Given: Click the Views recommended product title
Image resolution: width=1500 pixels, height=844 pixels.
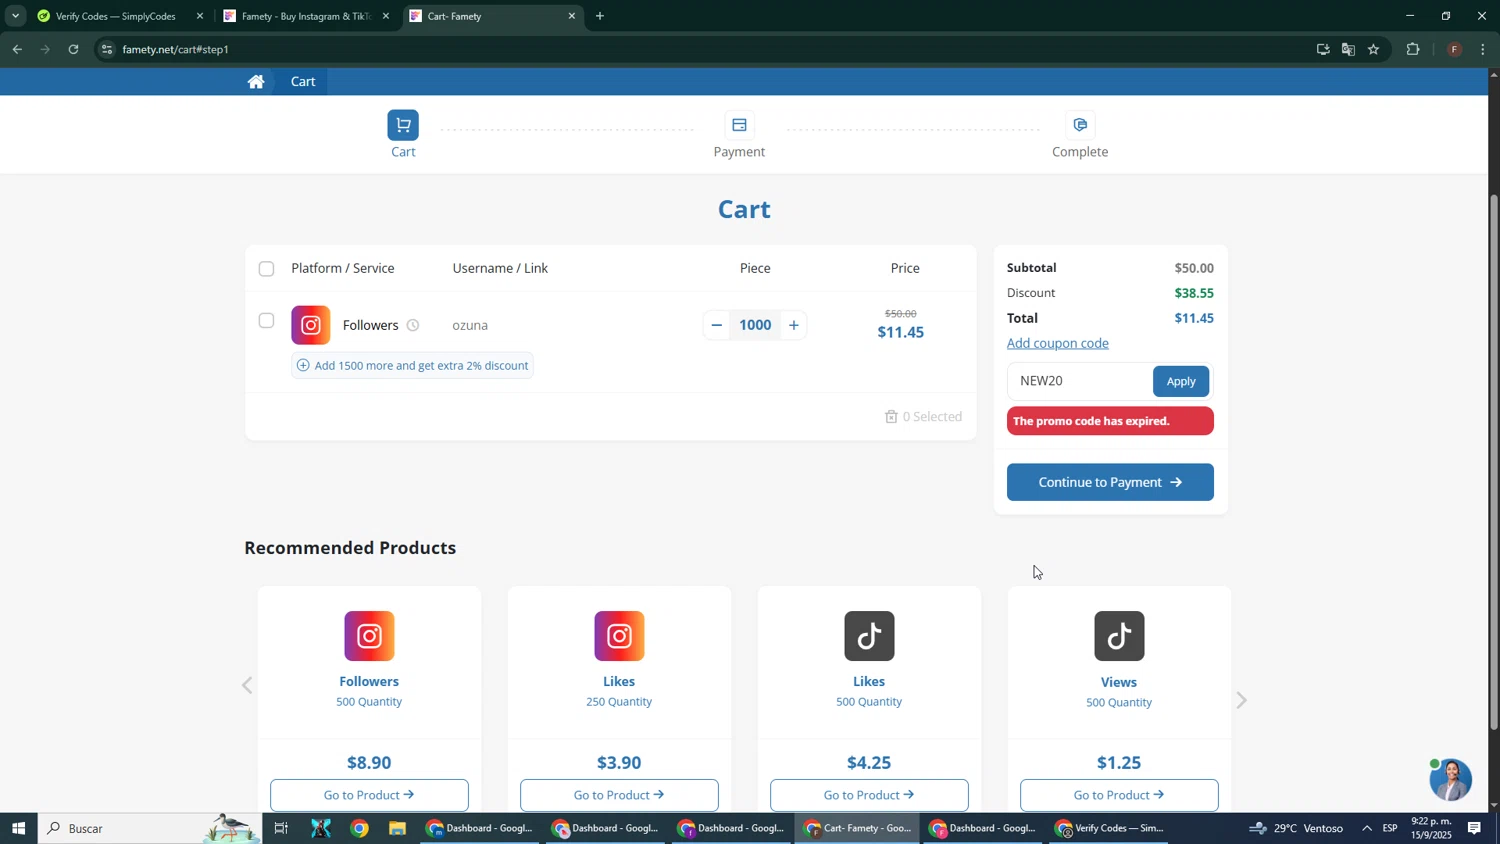Looking at the screenshot, I should 1119,683.
